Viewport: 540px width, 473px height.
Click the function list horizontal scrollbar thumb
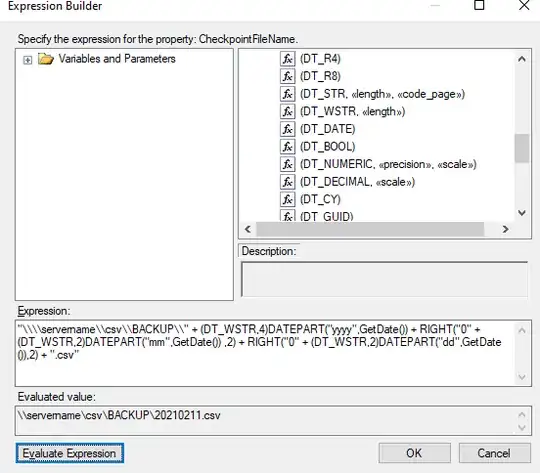370,229
